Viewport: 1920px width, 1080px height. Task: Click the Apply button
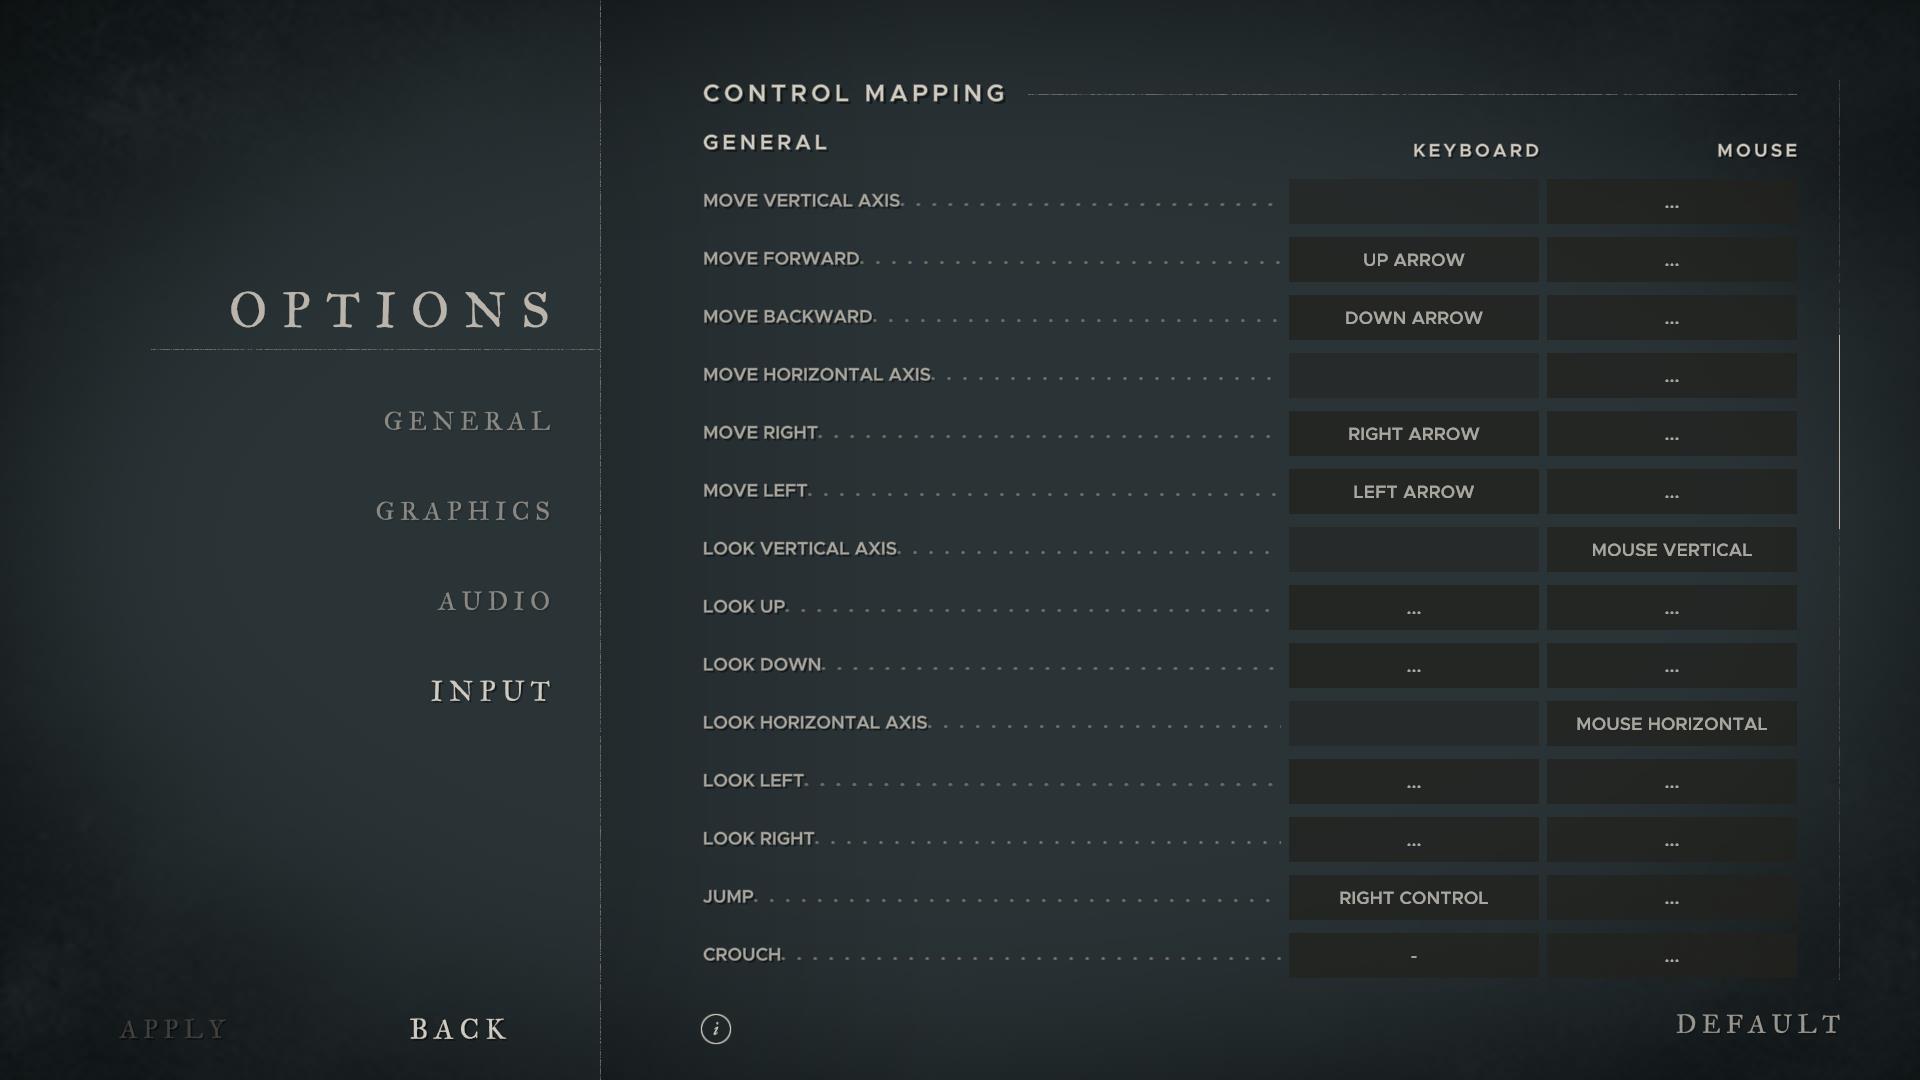coord(174,1029)
